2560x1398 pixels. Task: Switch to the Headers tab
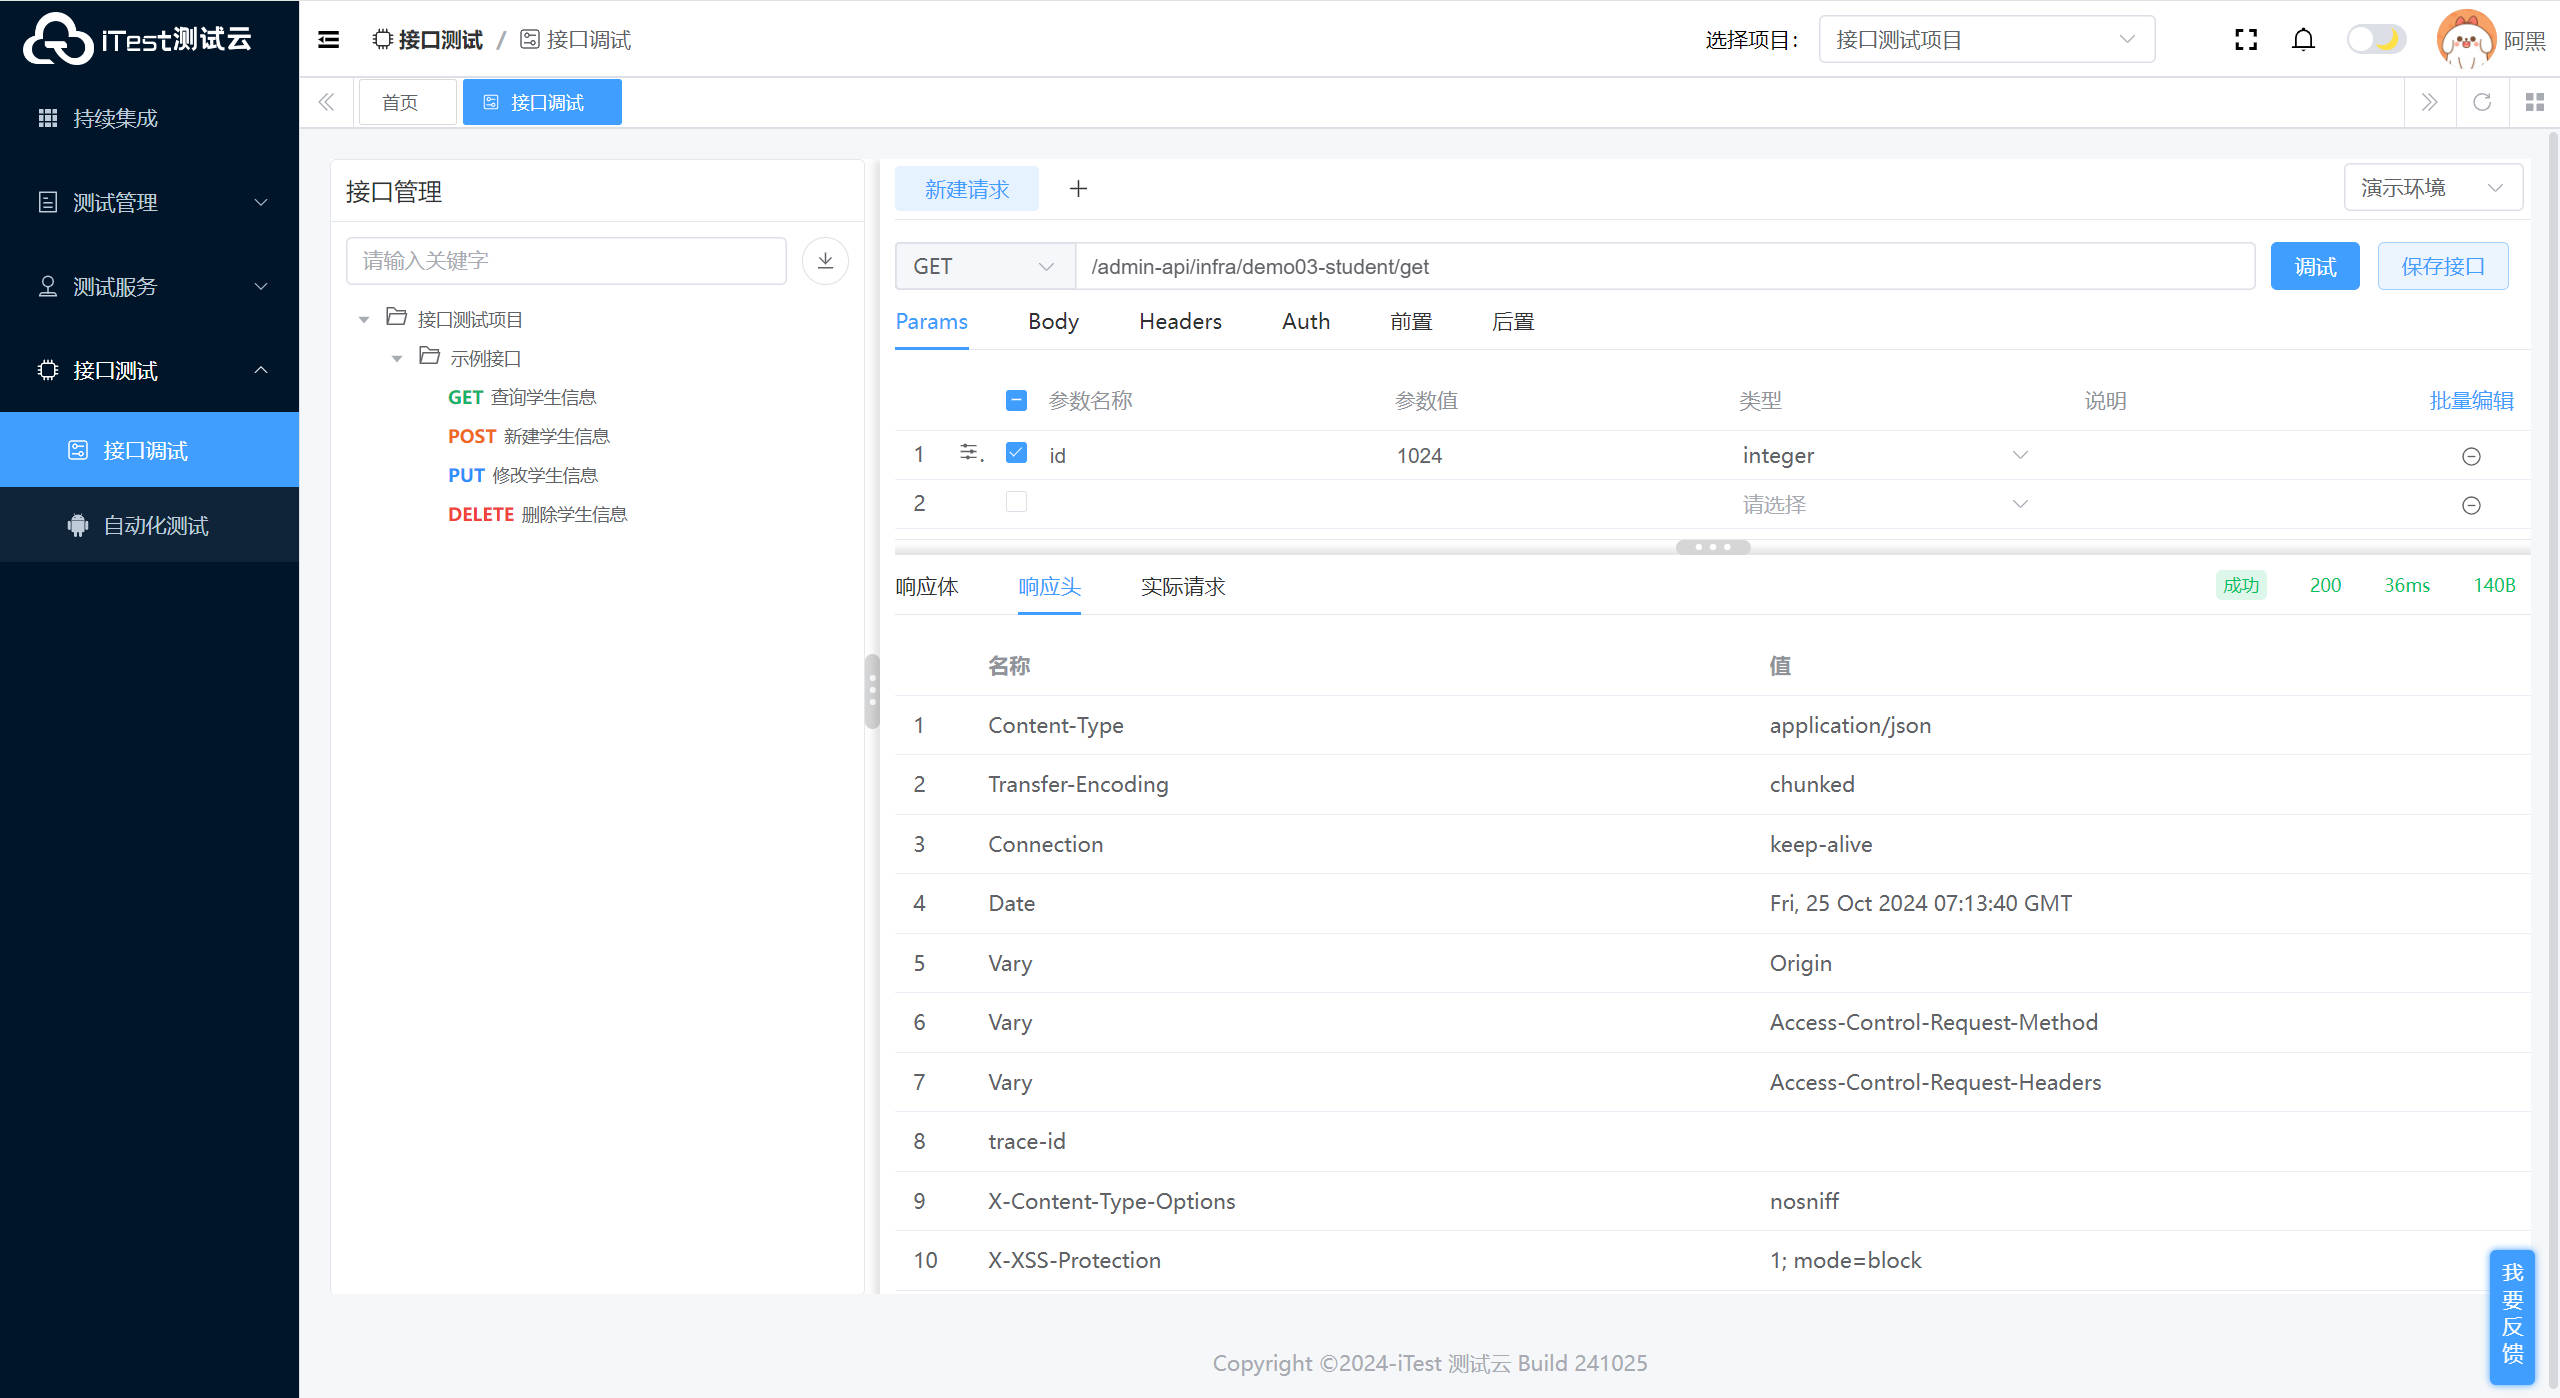click(x=1180, y=322)
